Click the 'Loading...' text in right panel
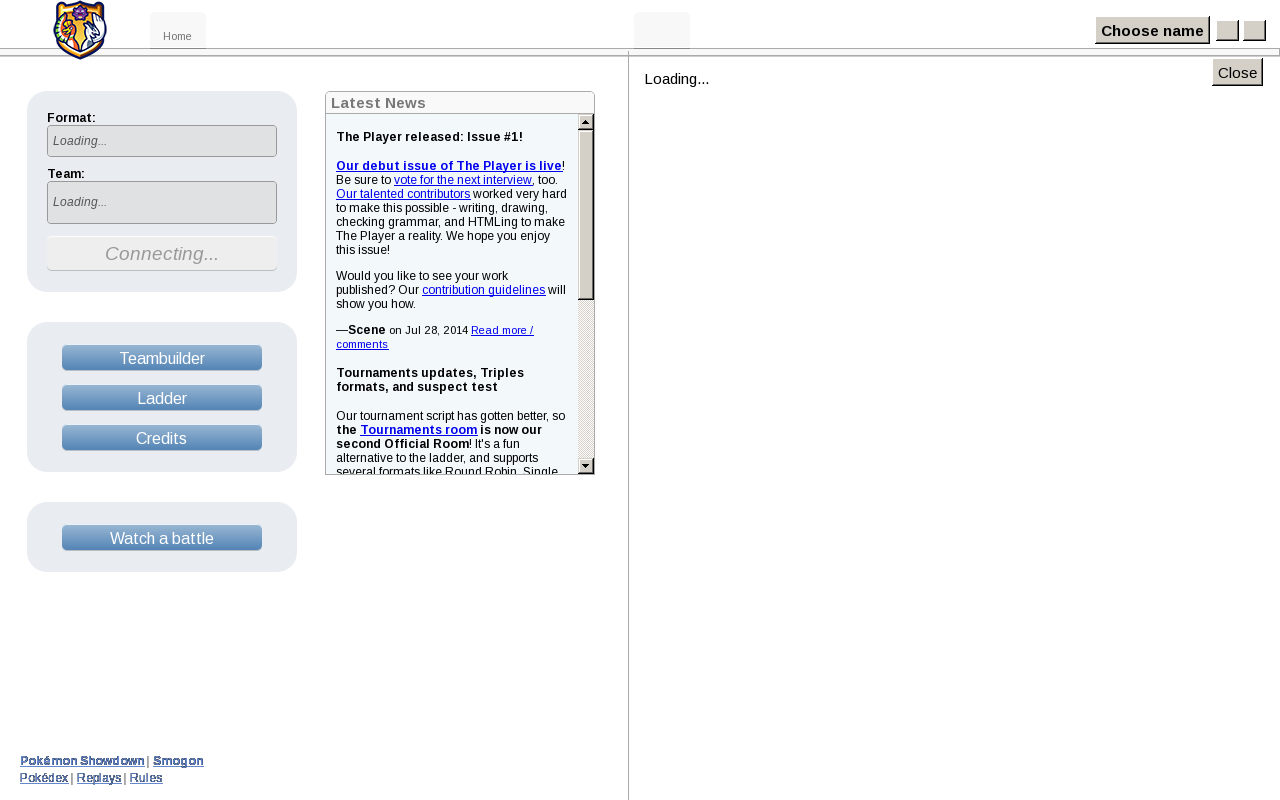The height and width of the screenshot is (800, 1280). 677,79
